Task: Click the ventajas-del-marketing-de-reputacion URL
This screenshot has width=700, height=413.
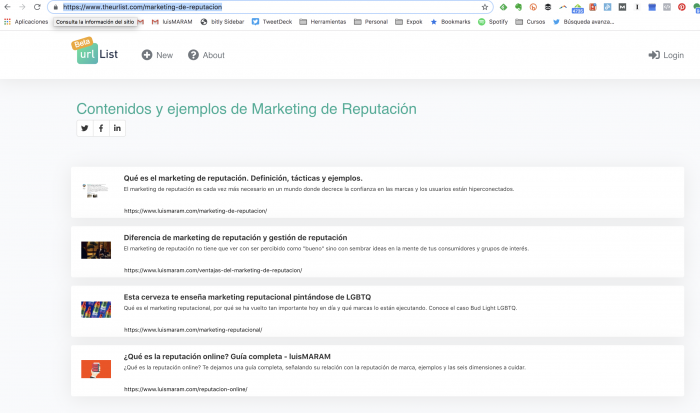Action: click(213, 270)
